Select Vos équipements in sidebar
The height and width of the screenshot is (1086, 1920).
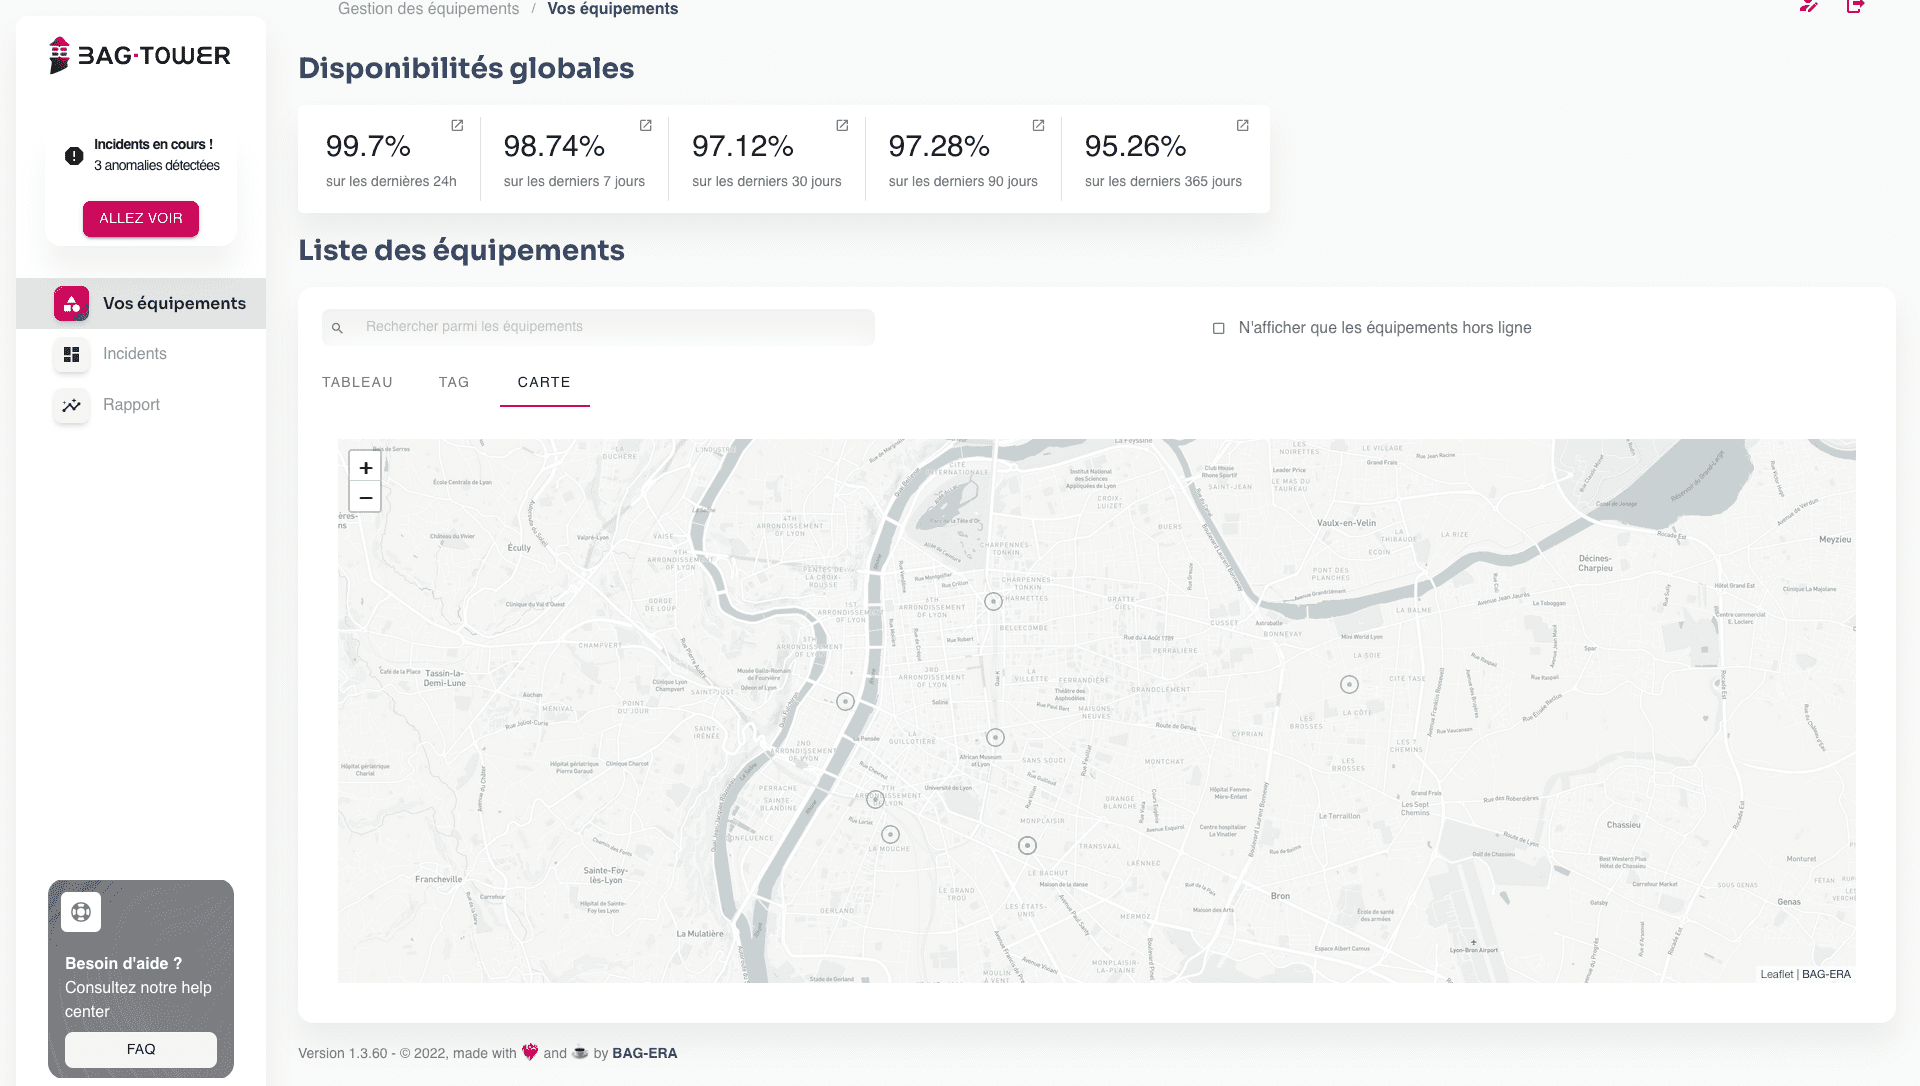coord(174,303)
